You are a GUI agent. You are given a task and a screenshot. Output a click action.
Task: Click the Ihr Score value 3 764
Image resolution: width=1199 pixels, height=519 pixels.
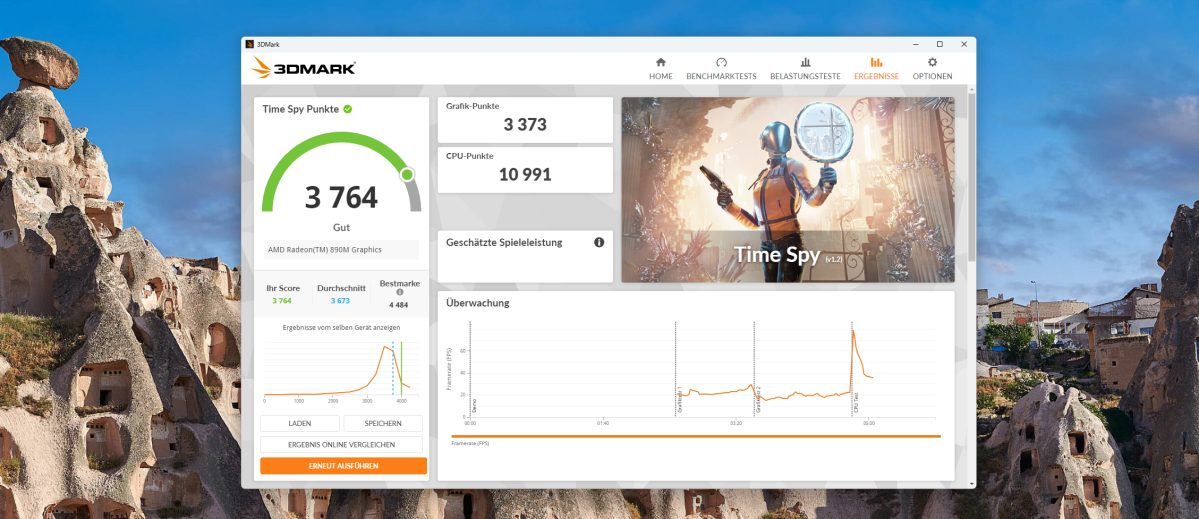283,300
